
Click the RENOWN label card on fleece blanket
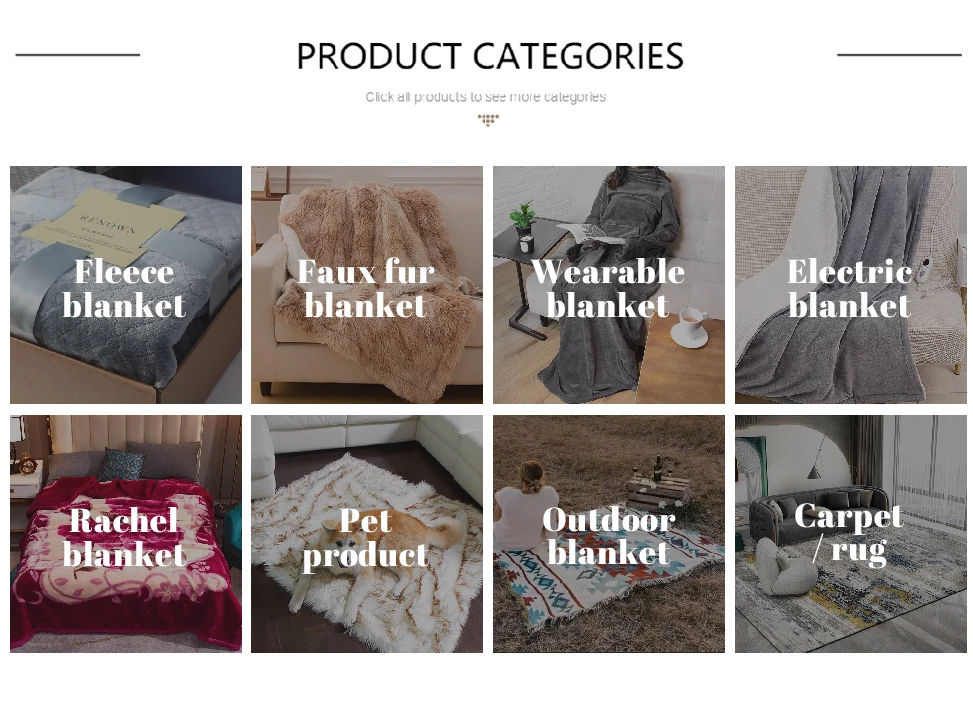click(x=104, y=227)
